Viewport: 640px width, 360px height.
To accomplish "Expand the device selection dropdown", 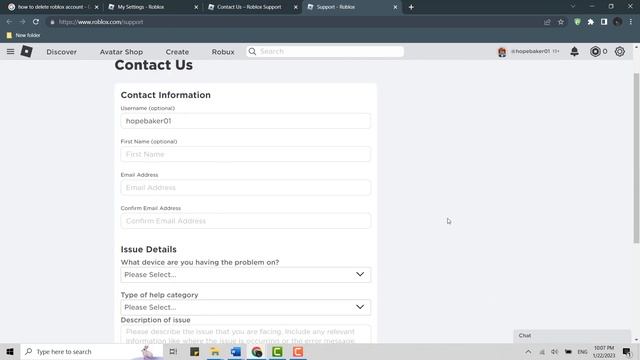I will click(x=246, y=275).
